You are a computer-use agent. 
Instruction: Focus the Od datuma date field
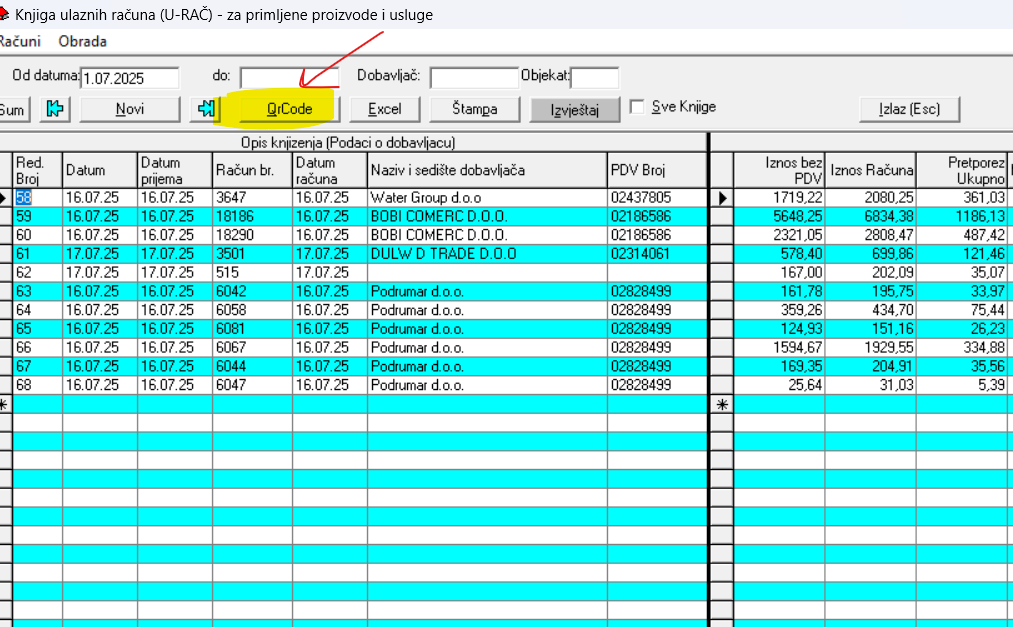tap(130, 78)
